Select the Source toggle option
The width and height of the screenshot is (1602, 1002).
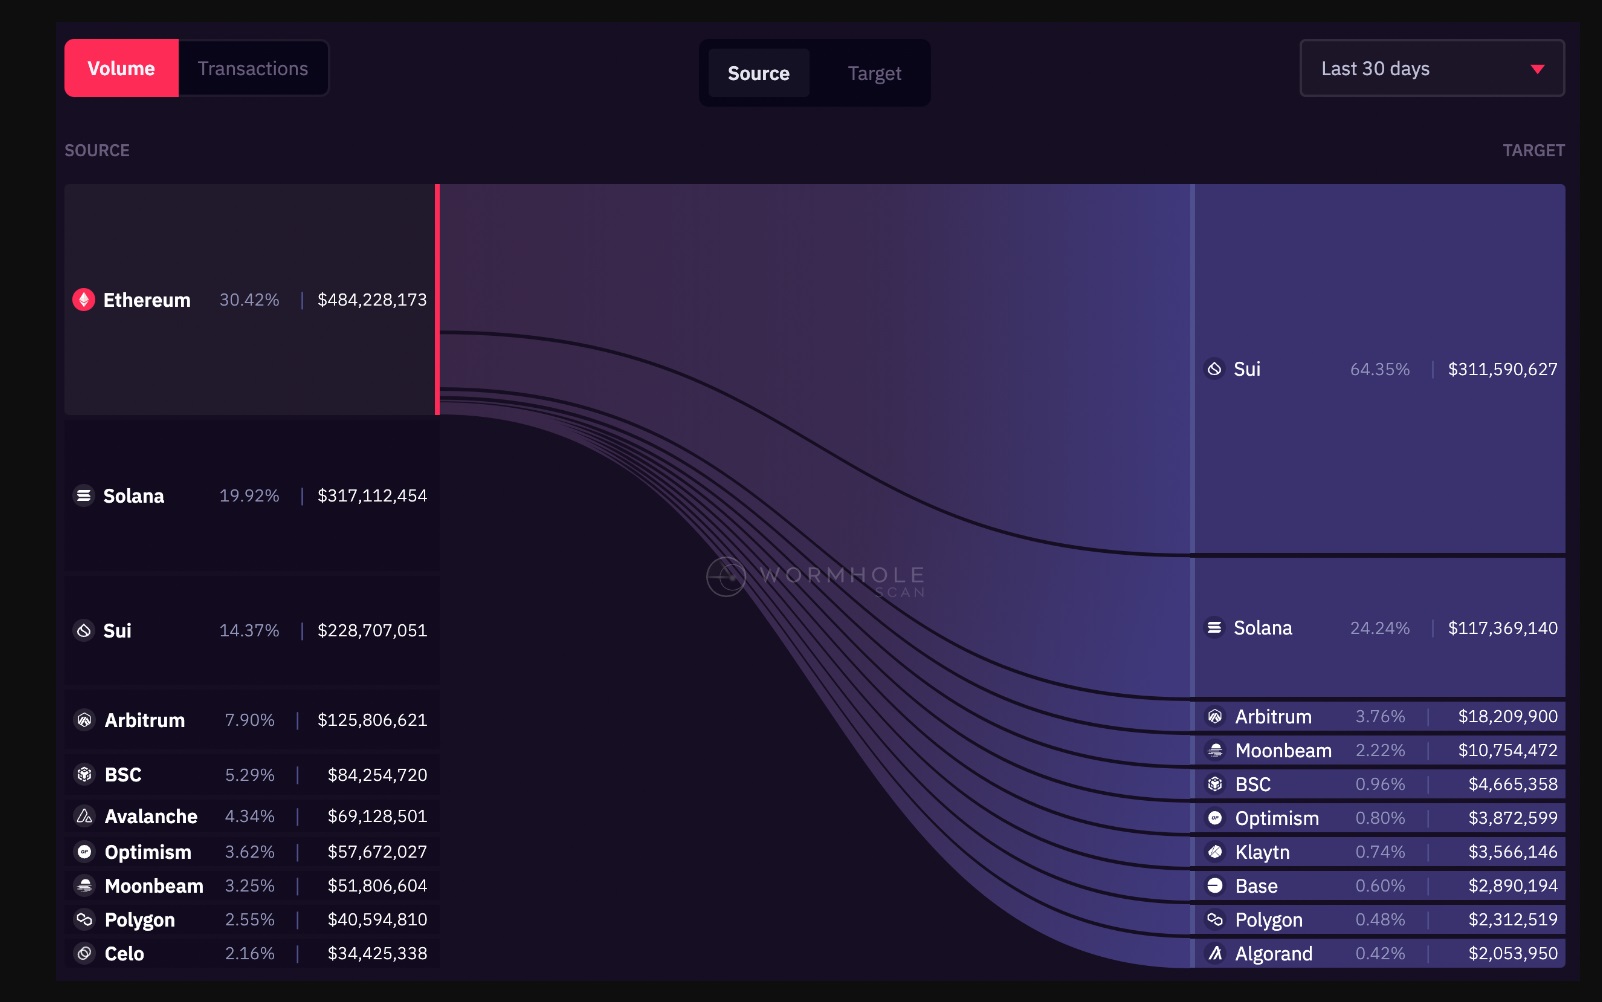759,73
